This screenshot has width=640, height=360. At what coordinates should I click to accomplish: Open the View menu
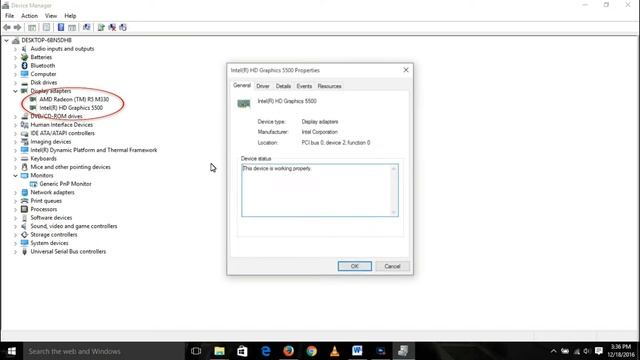pyautogui.click(x=51, y=16)
